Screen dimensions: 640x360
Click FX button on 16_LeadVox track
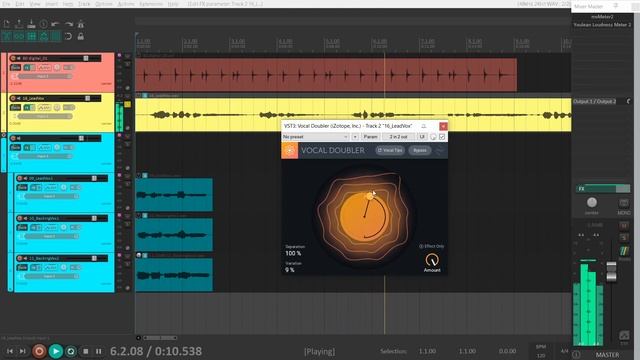pos(27,107)
